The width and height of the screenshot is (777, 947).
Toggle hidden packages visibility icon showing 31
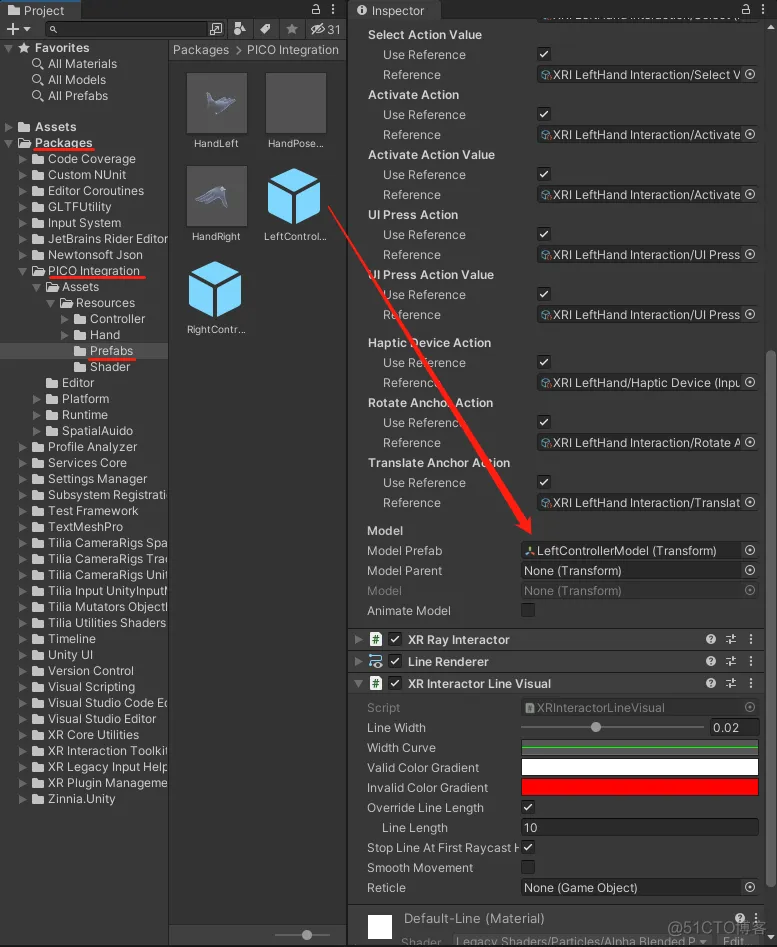(325, 29)
